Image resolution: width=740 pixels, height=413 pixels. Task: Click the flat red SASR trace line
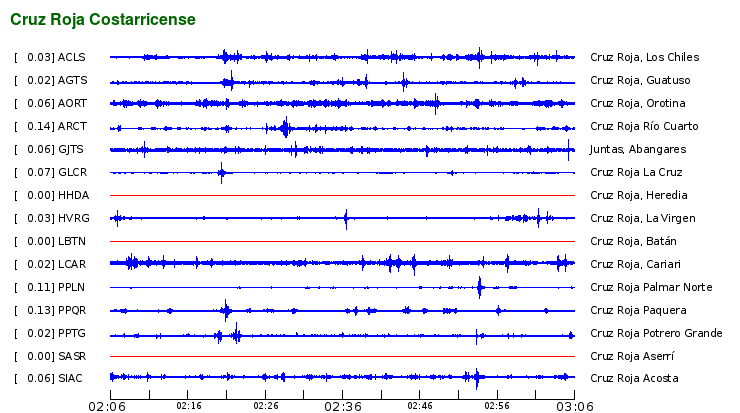[x=342, y=356]
